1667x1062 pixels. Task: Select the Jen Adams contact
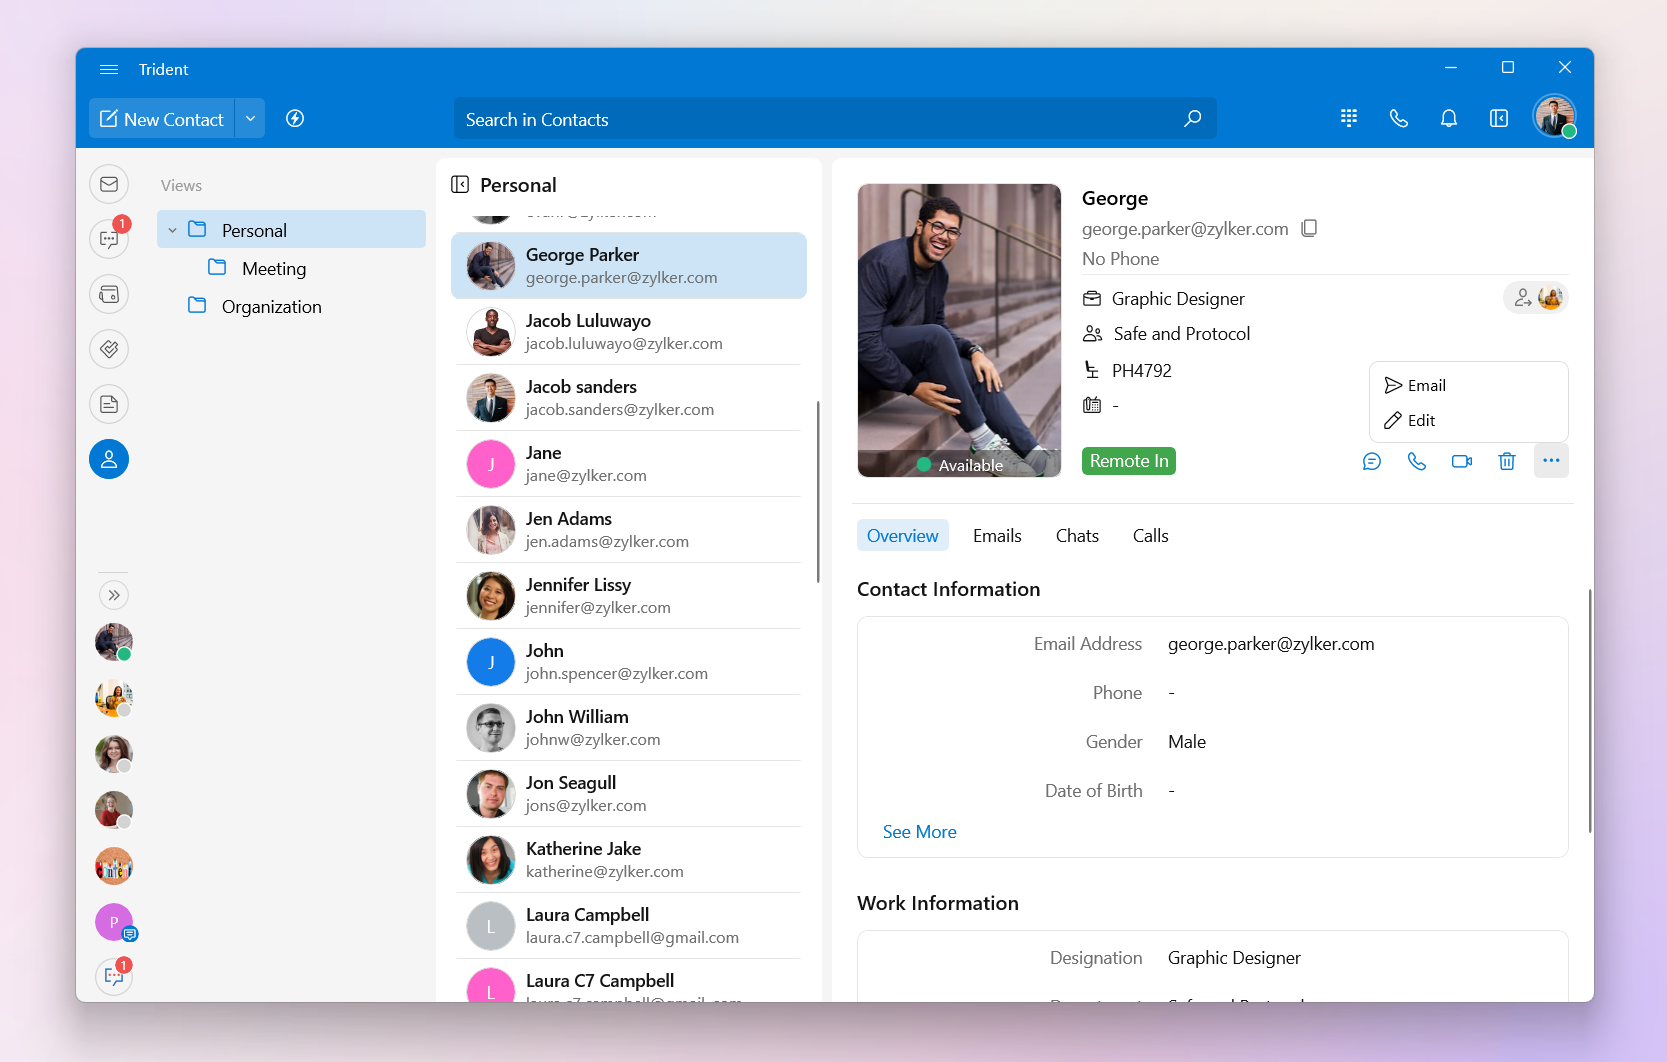pyautogui.click(x=629, y=530)
